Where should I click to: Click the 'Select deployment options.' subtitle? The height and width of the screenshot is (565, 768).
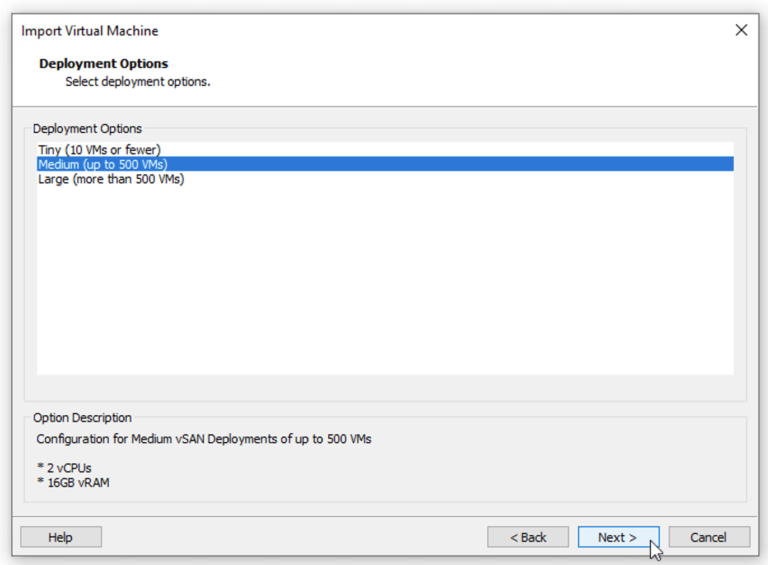(138, 82)
